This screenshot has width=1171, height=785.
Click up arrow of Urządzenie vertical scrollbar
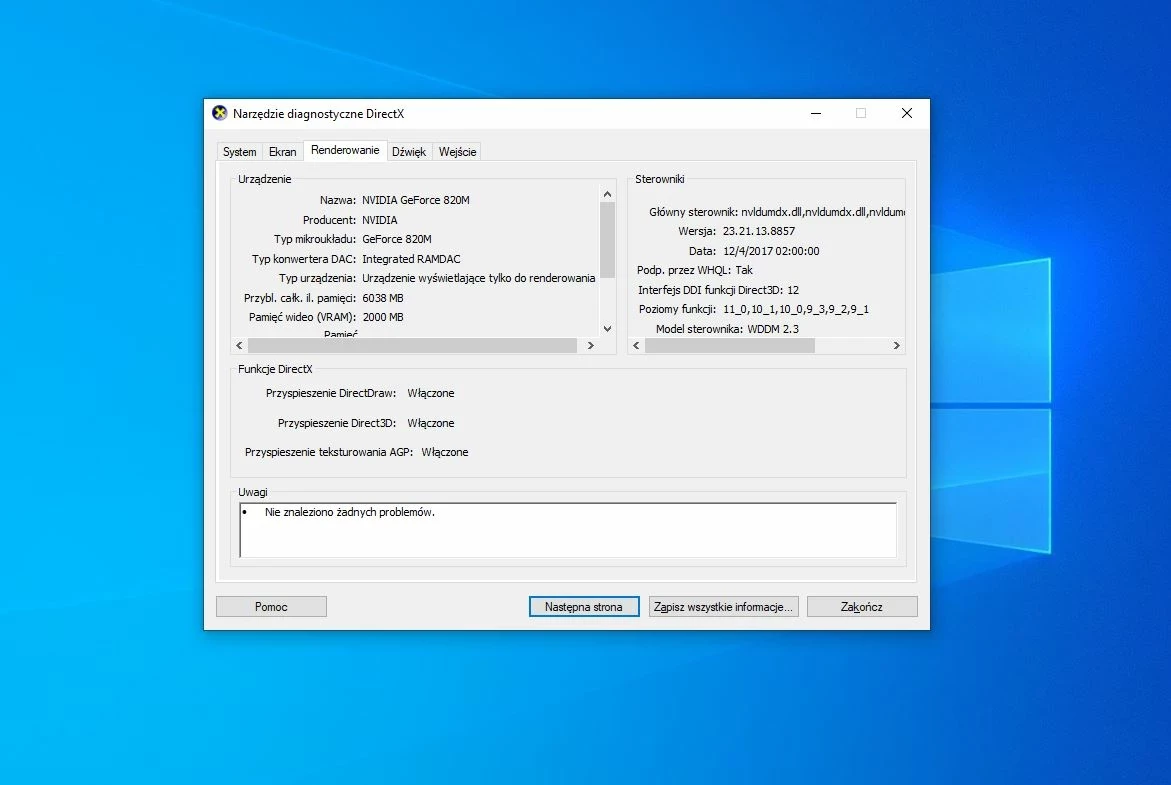(x=607, y=194)
